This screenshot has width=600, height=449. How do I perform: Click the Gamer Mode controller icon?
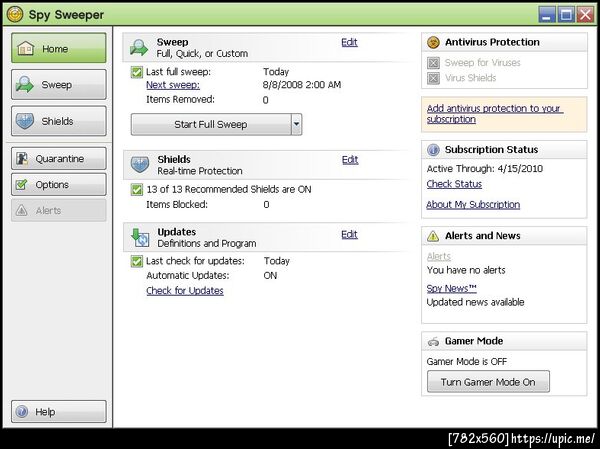tap(433, 341)
